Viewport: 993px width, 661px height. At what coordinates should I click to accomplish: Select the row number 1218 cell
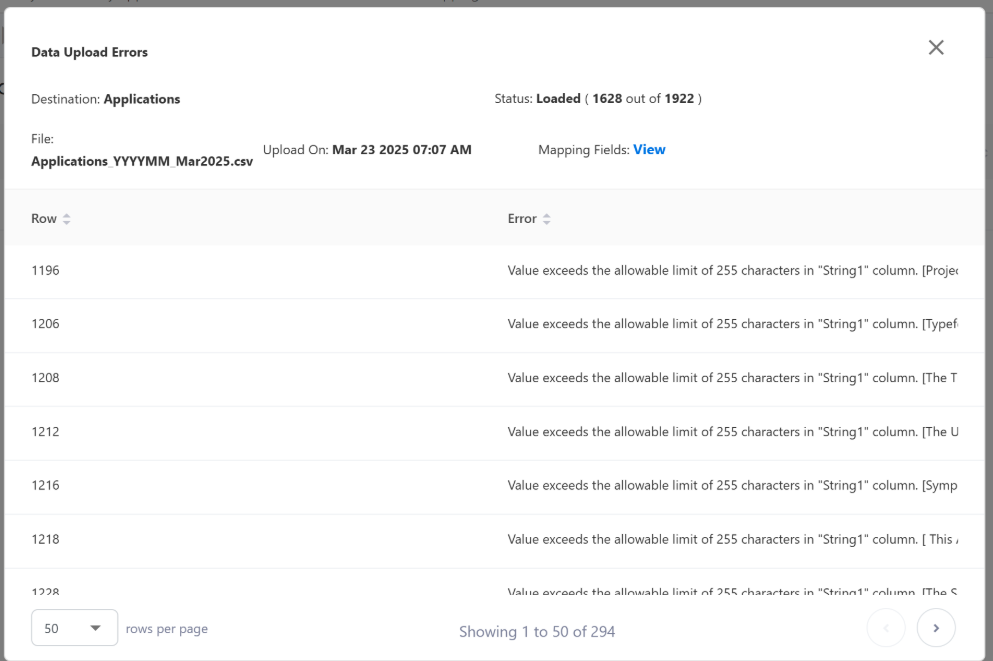(46, 541)
